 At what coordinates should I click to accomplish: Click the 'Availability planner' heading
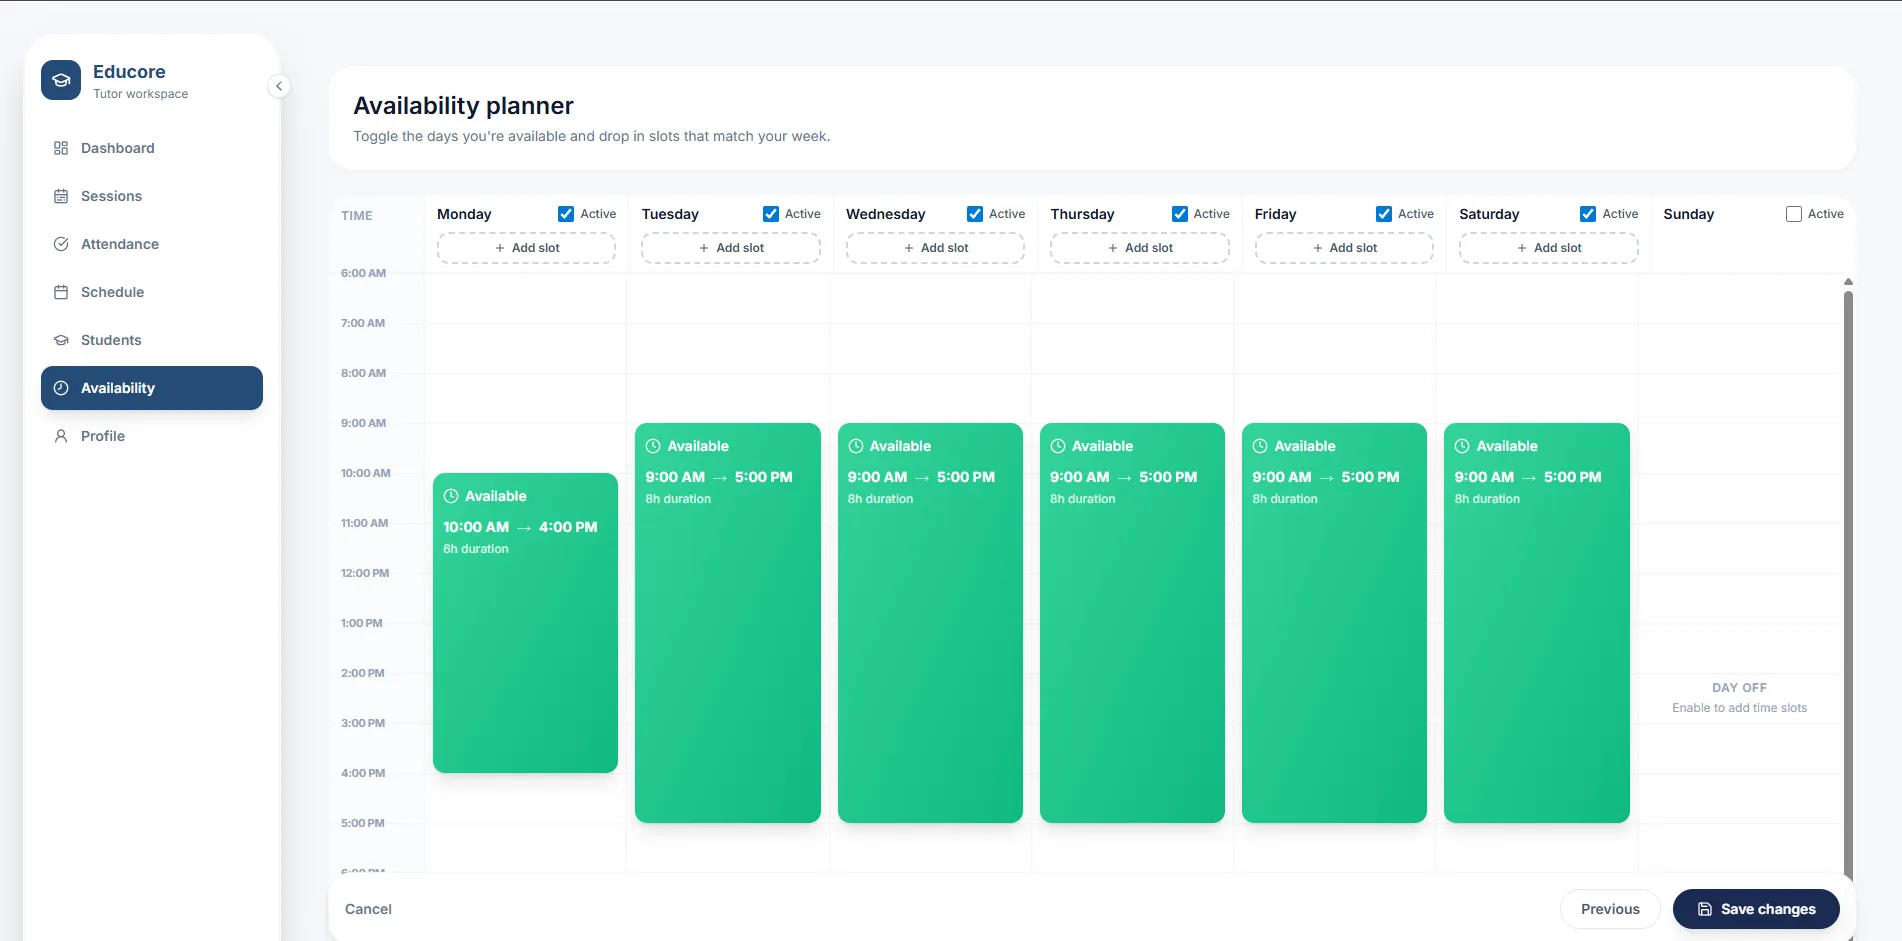click(463, 106)
